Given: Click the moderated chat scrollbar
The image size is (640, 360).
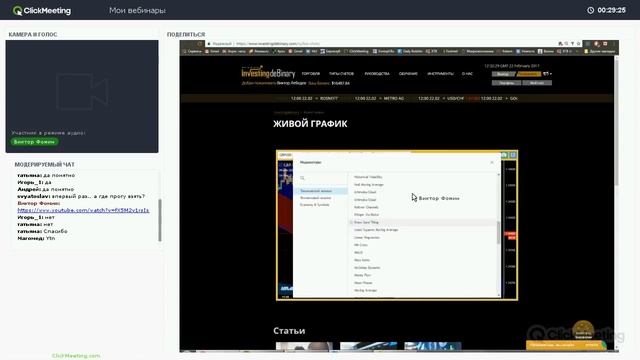Looking at the screenshot, I should click(160, 220).
